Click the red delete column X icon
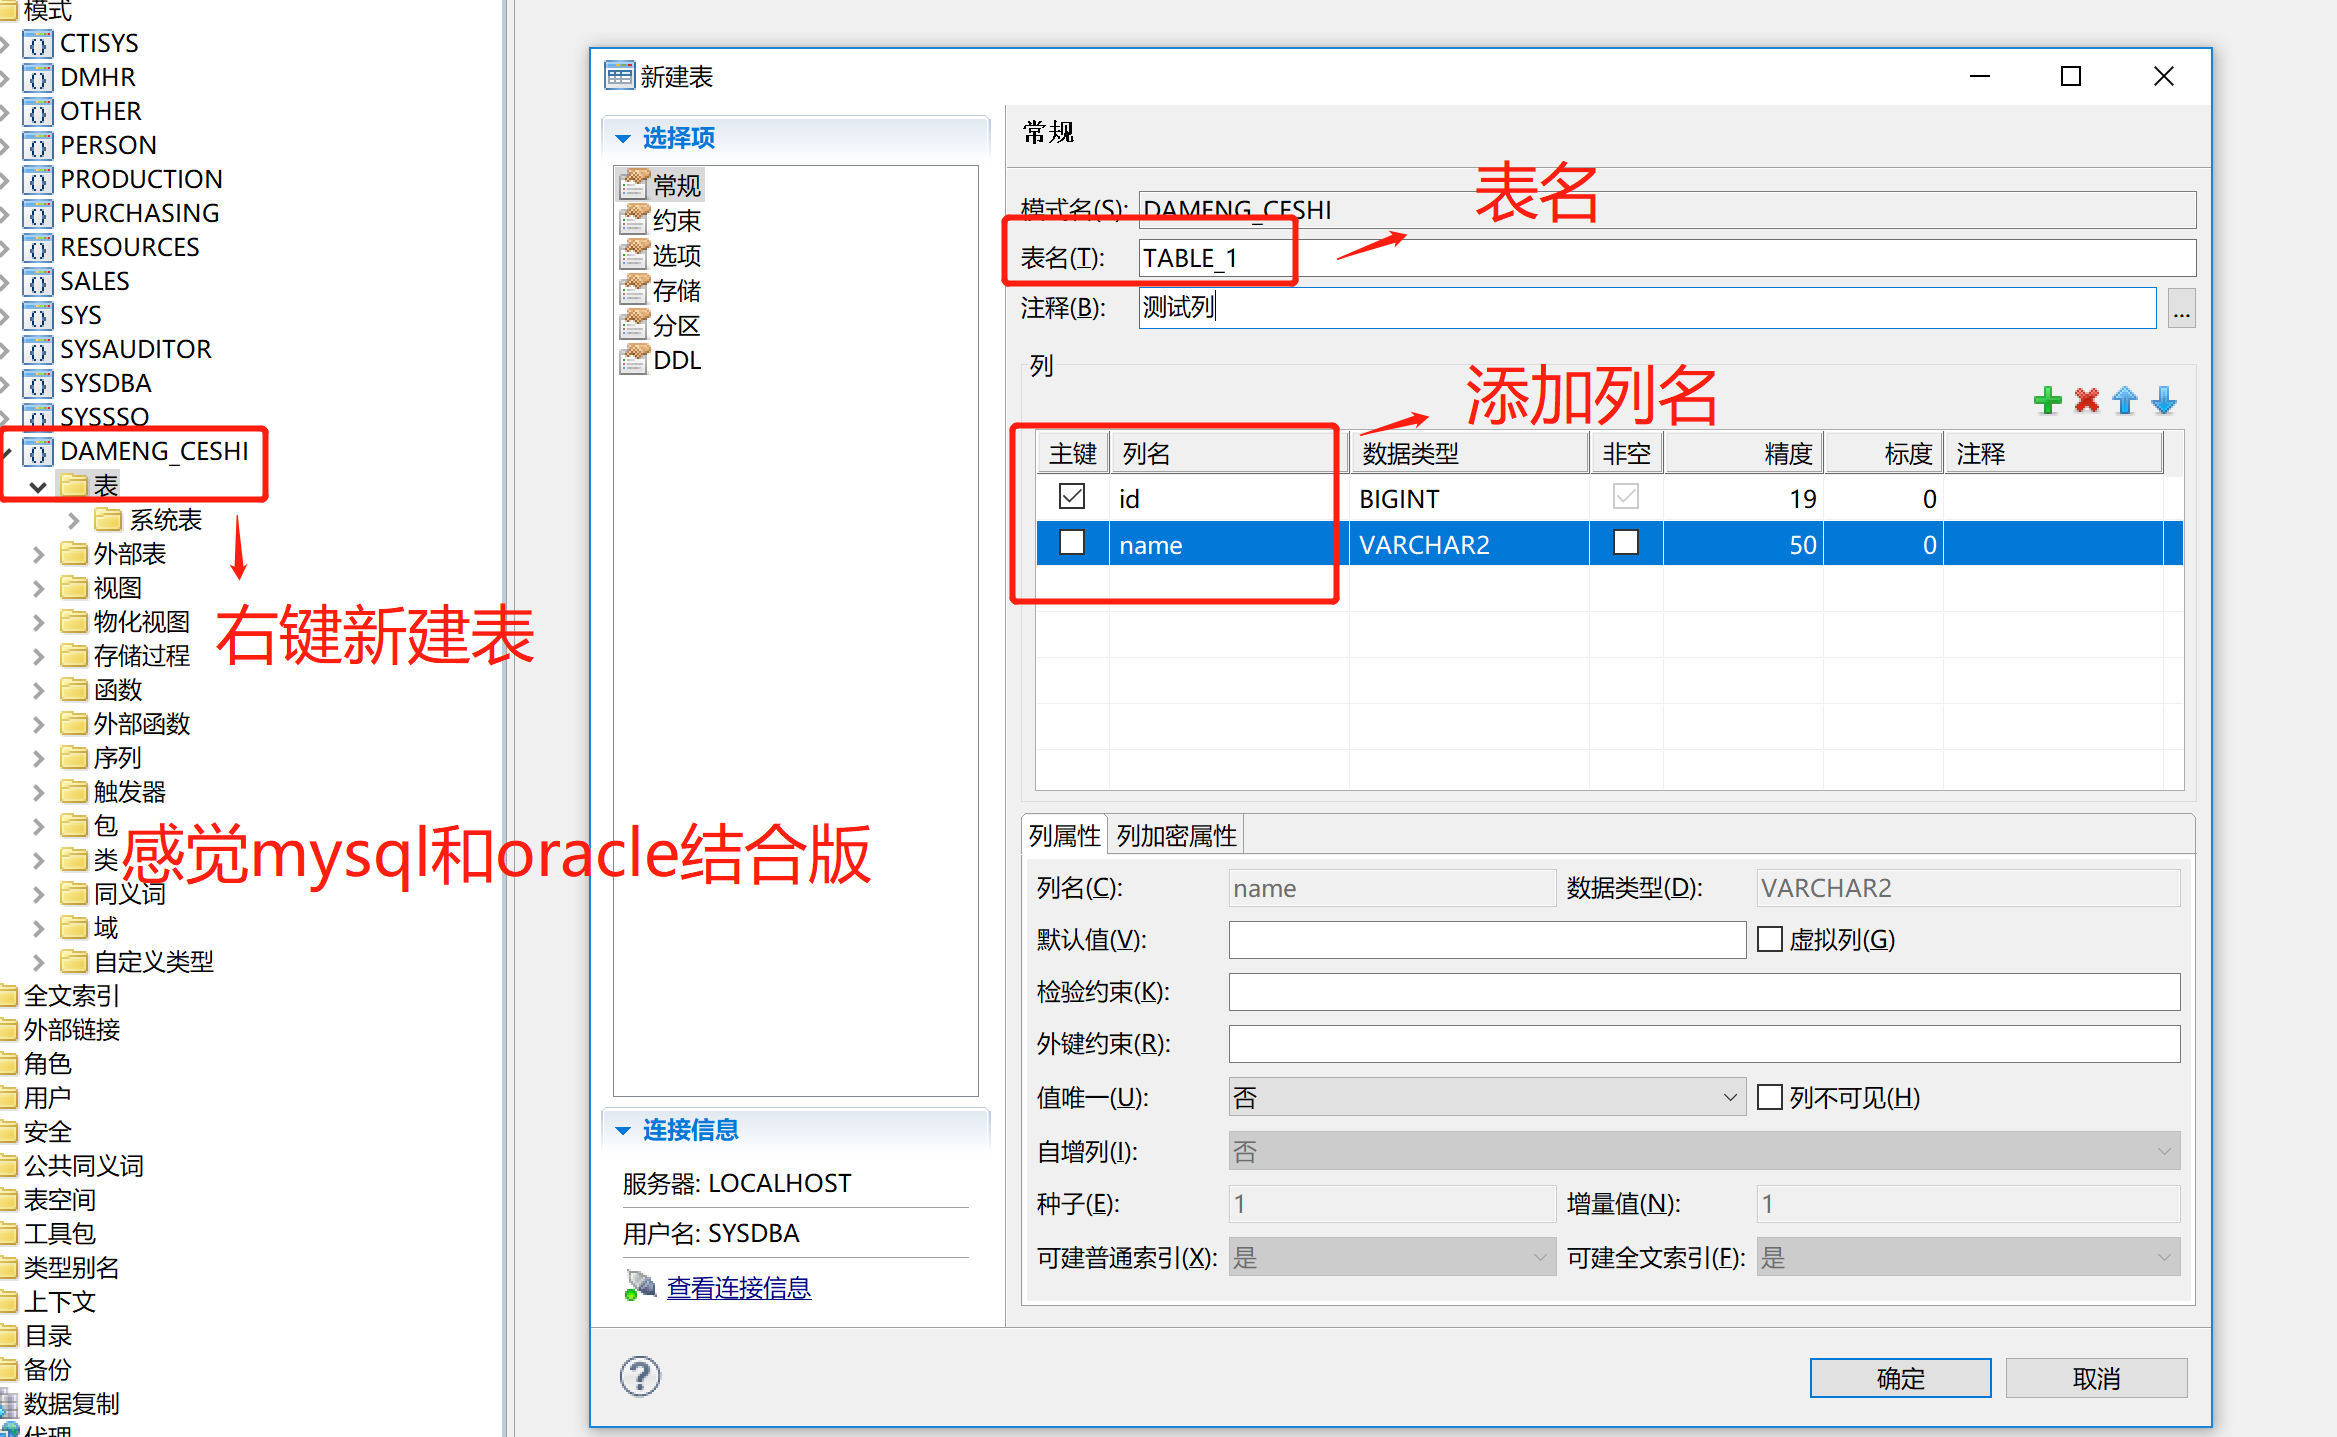 point(2086,401)
